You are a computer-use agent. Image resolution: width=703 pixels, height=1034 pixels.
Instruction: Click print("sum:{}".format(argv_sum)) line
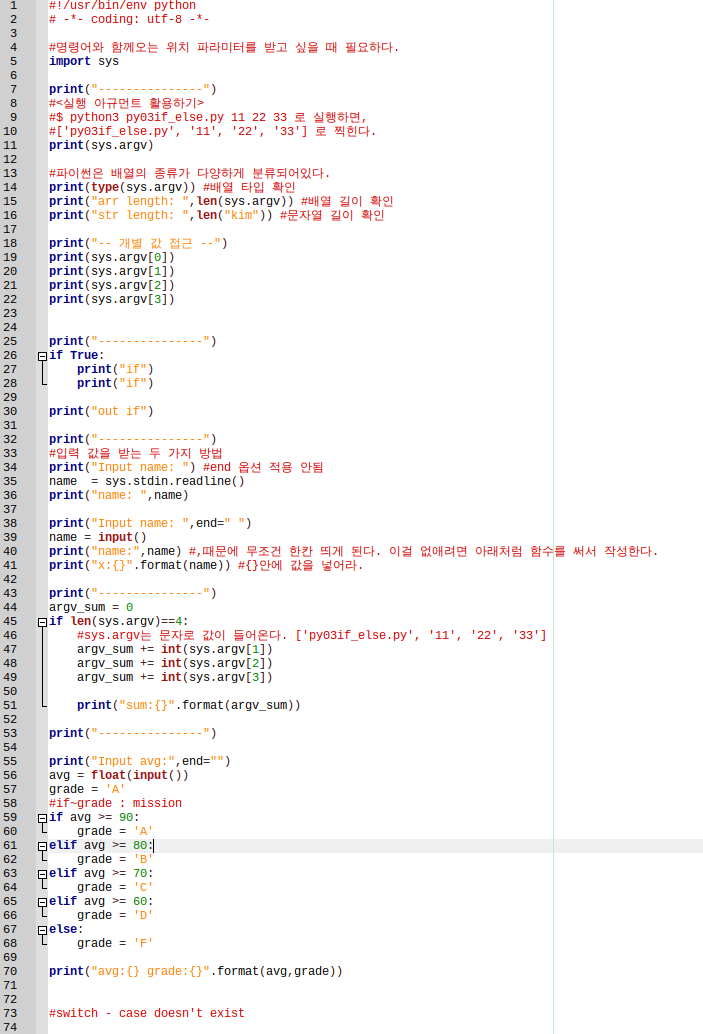click(x=189, y=706)
